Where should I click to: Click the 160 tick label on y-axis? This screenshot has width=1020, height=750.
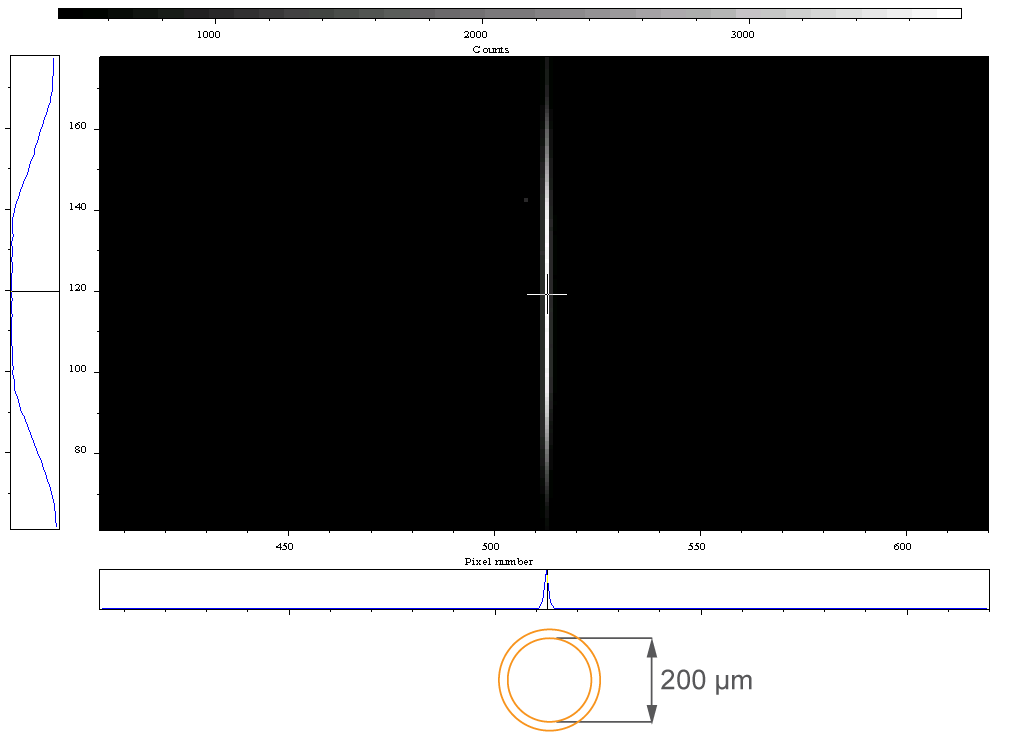[x=77, y=126]
